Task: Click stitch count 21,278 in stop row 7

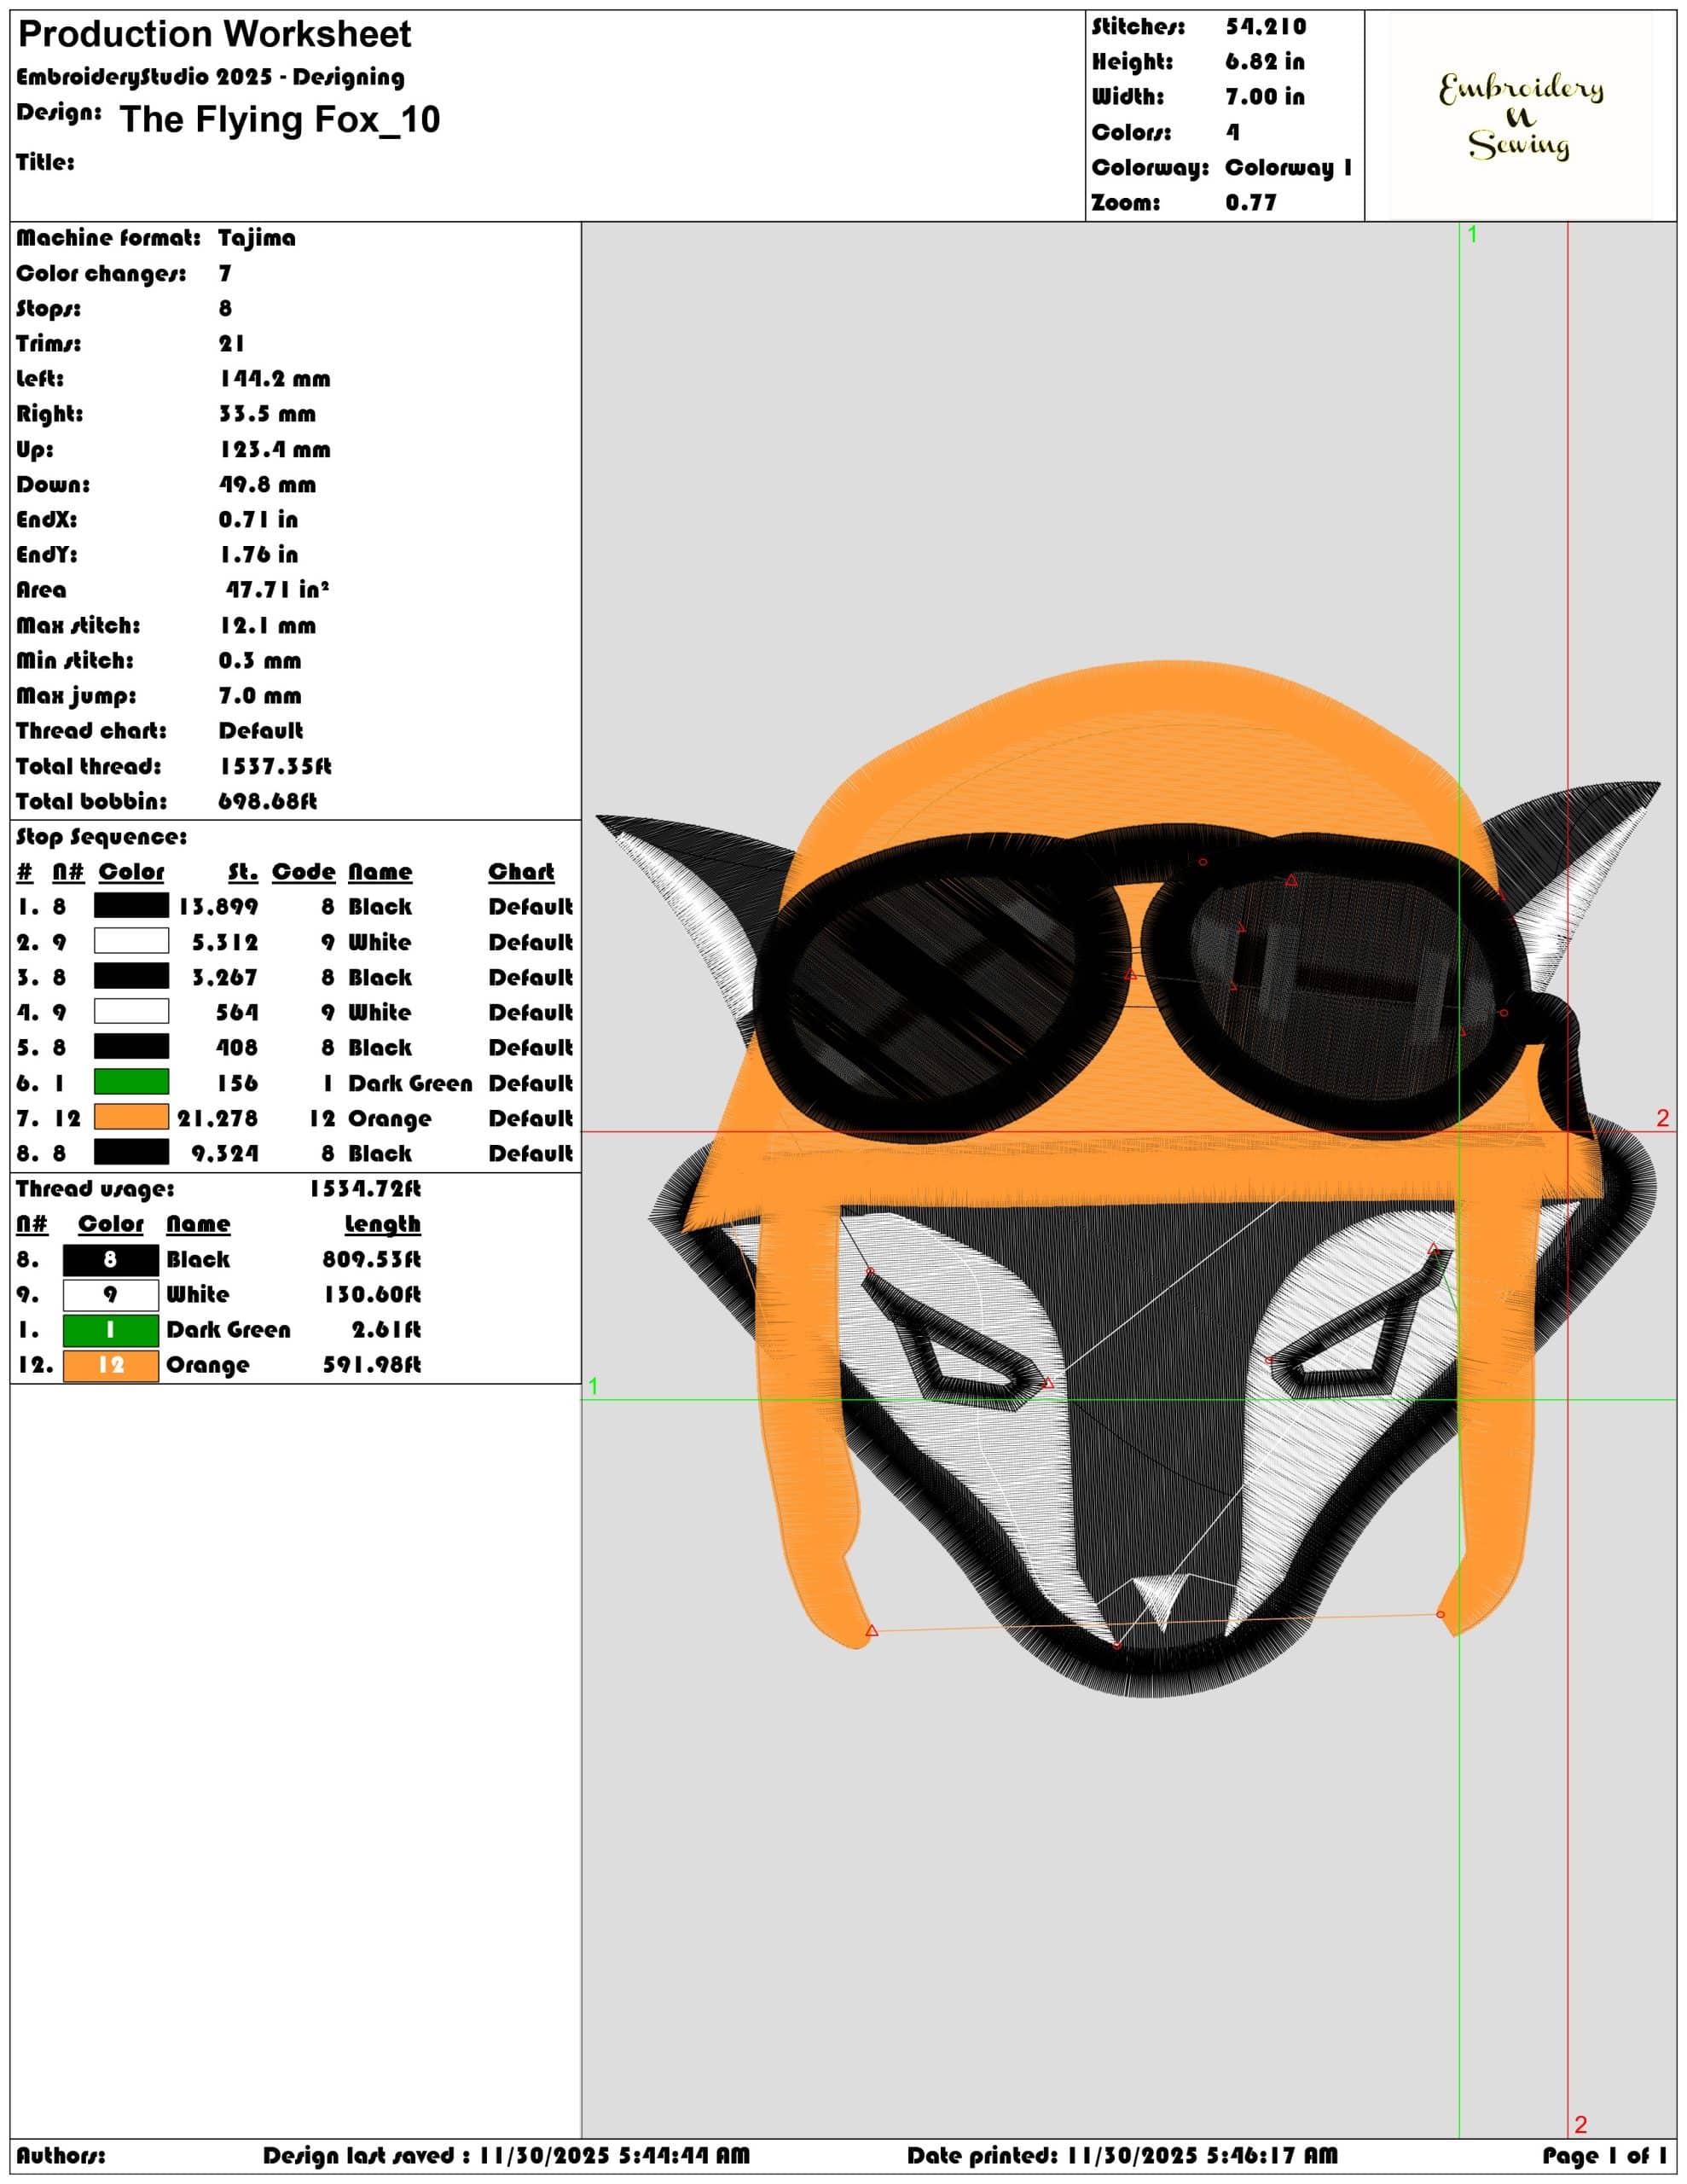Action: pyautogui.click(x=218, y=1118)
